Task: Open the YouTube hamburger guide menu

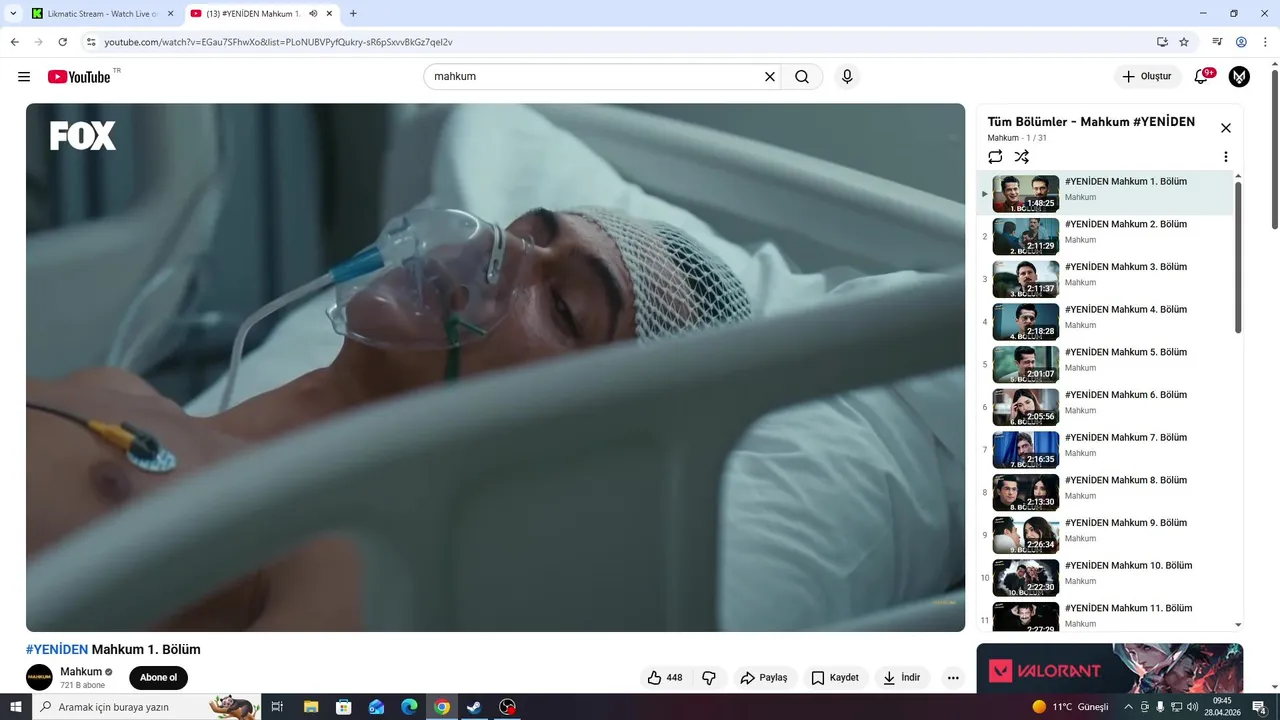Action: pyautogui.click(x=24, y=77)
